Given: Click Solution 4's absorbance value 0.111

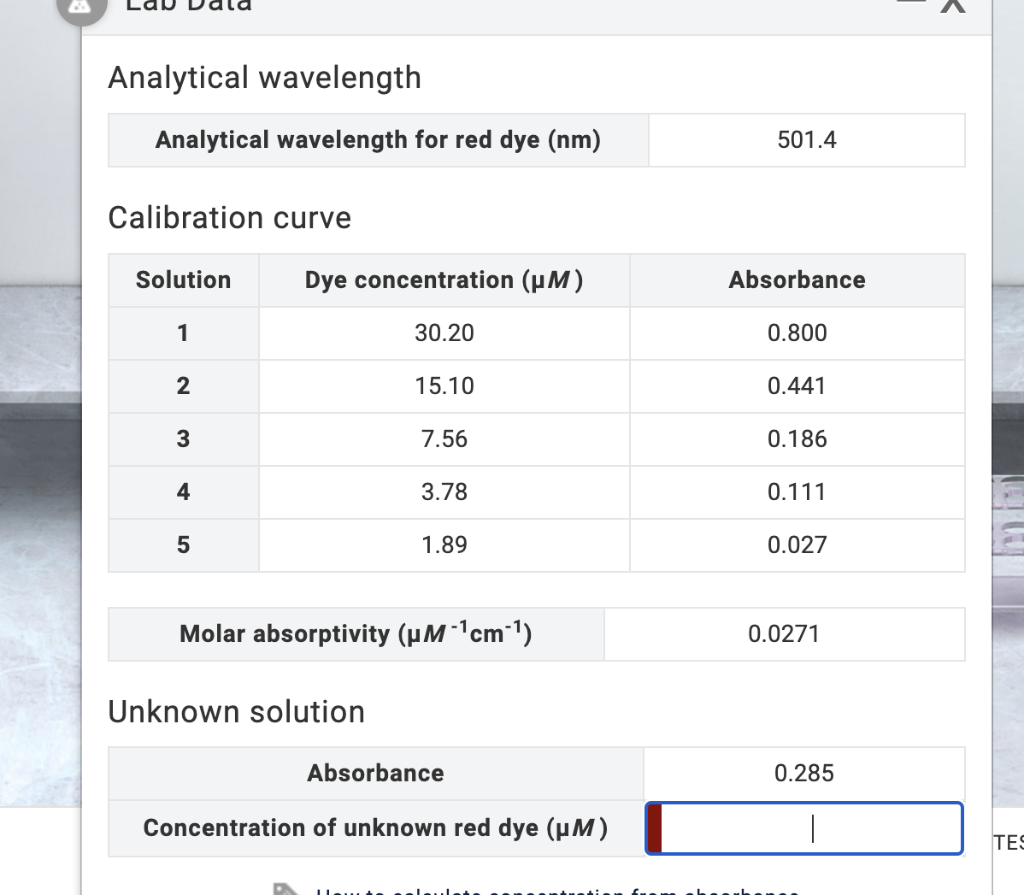Looking at the screenshot, I should click(797, 492).
